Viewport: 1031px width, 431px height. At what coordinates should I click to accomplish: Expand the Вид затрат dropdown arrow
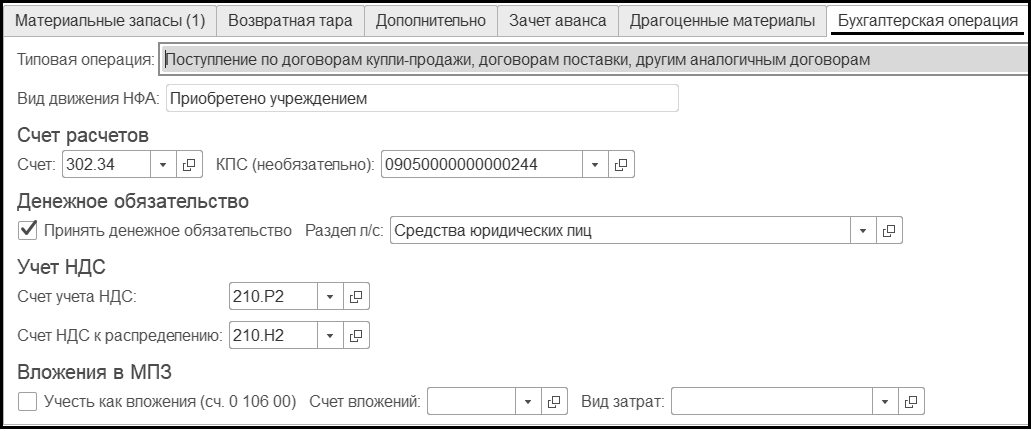(885, 401)
